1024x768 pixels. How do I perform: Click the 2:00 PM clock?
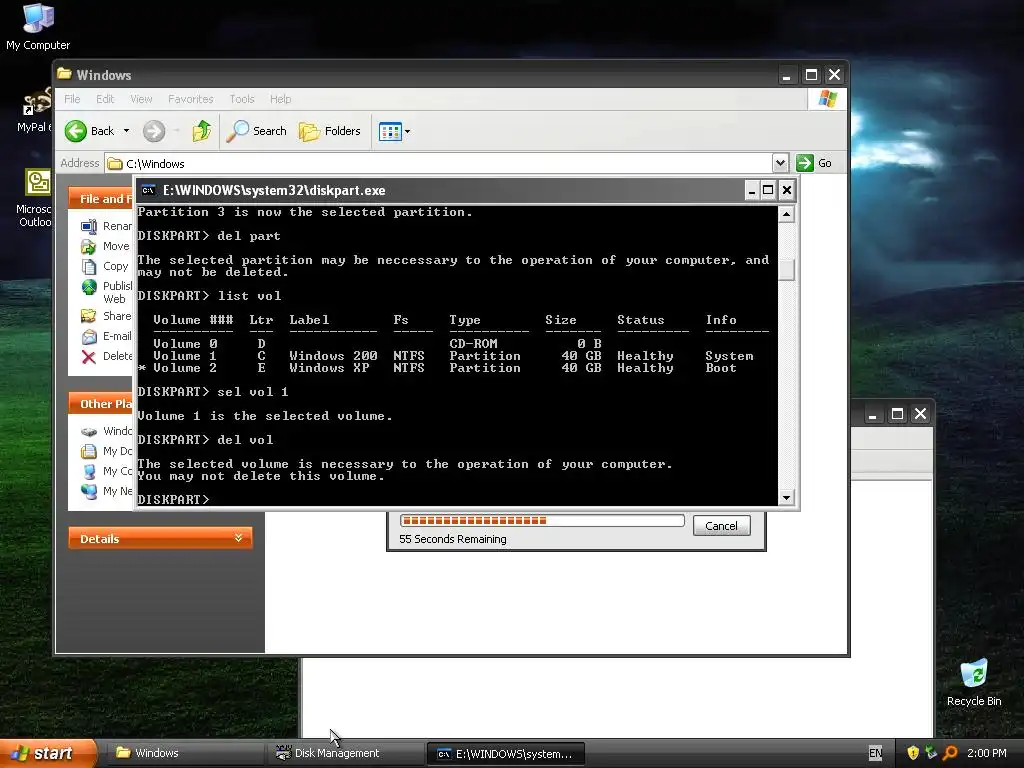coord(986,753)
